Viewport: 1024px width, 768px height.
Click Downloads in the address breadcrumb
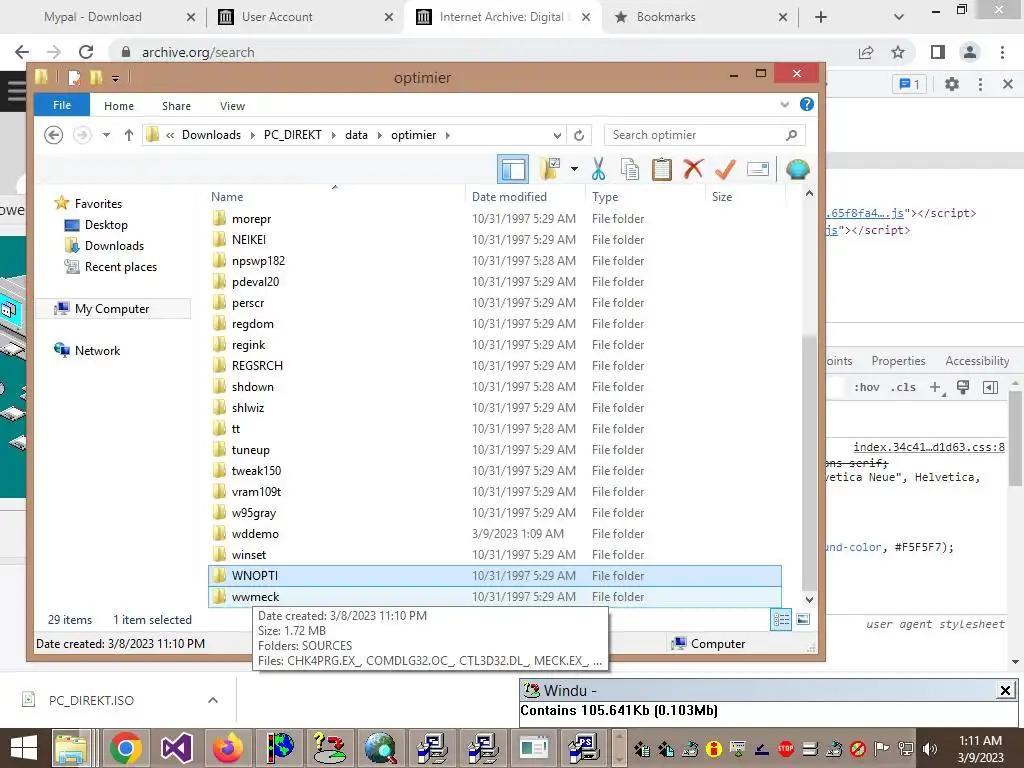click(x=211, y=135)
